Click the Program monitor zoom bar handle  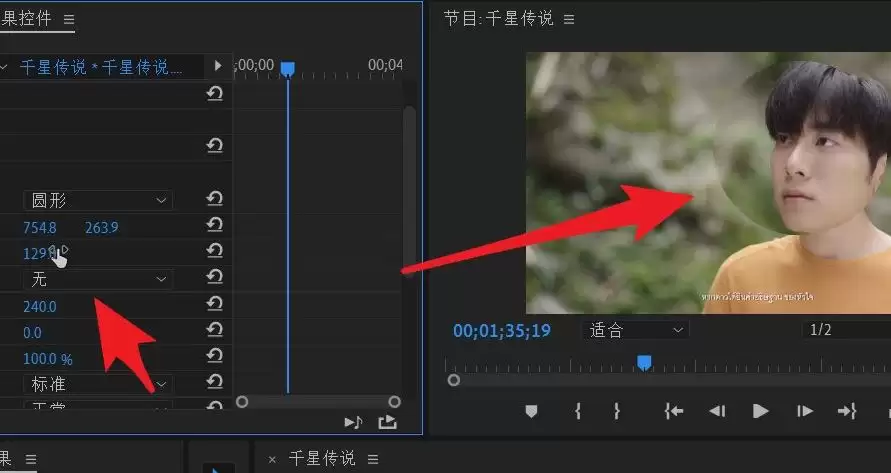pyautogui.click(x=453, y=380)
